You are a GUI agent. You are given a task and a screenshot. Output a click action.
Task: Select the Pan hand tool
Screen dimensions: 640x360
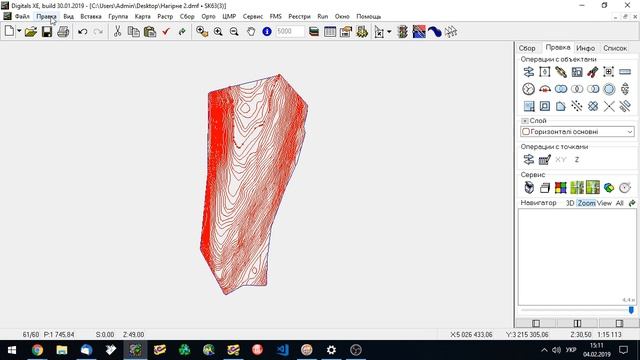pyautogui.click(x=251, y=31)
